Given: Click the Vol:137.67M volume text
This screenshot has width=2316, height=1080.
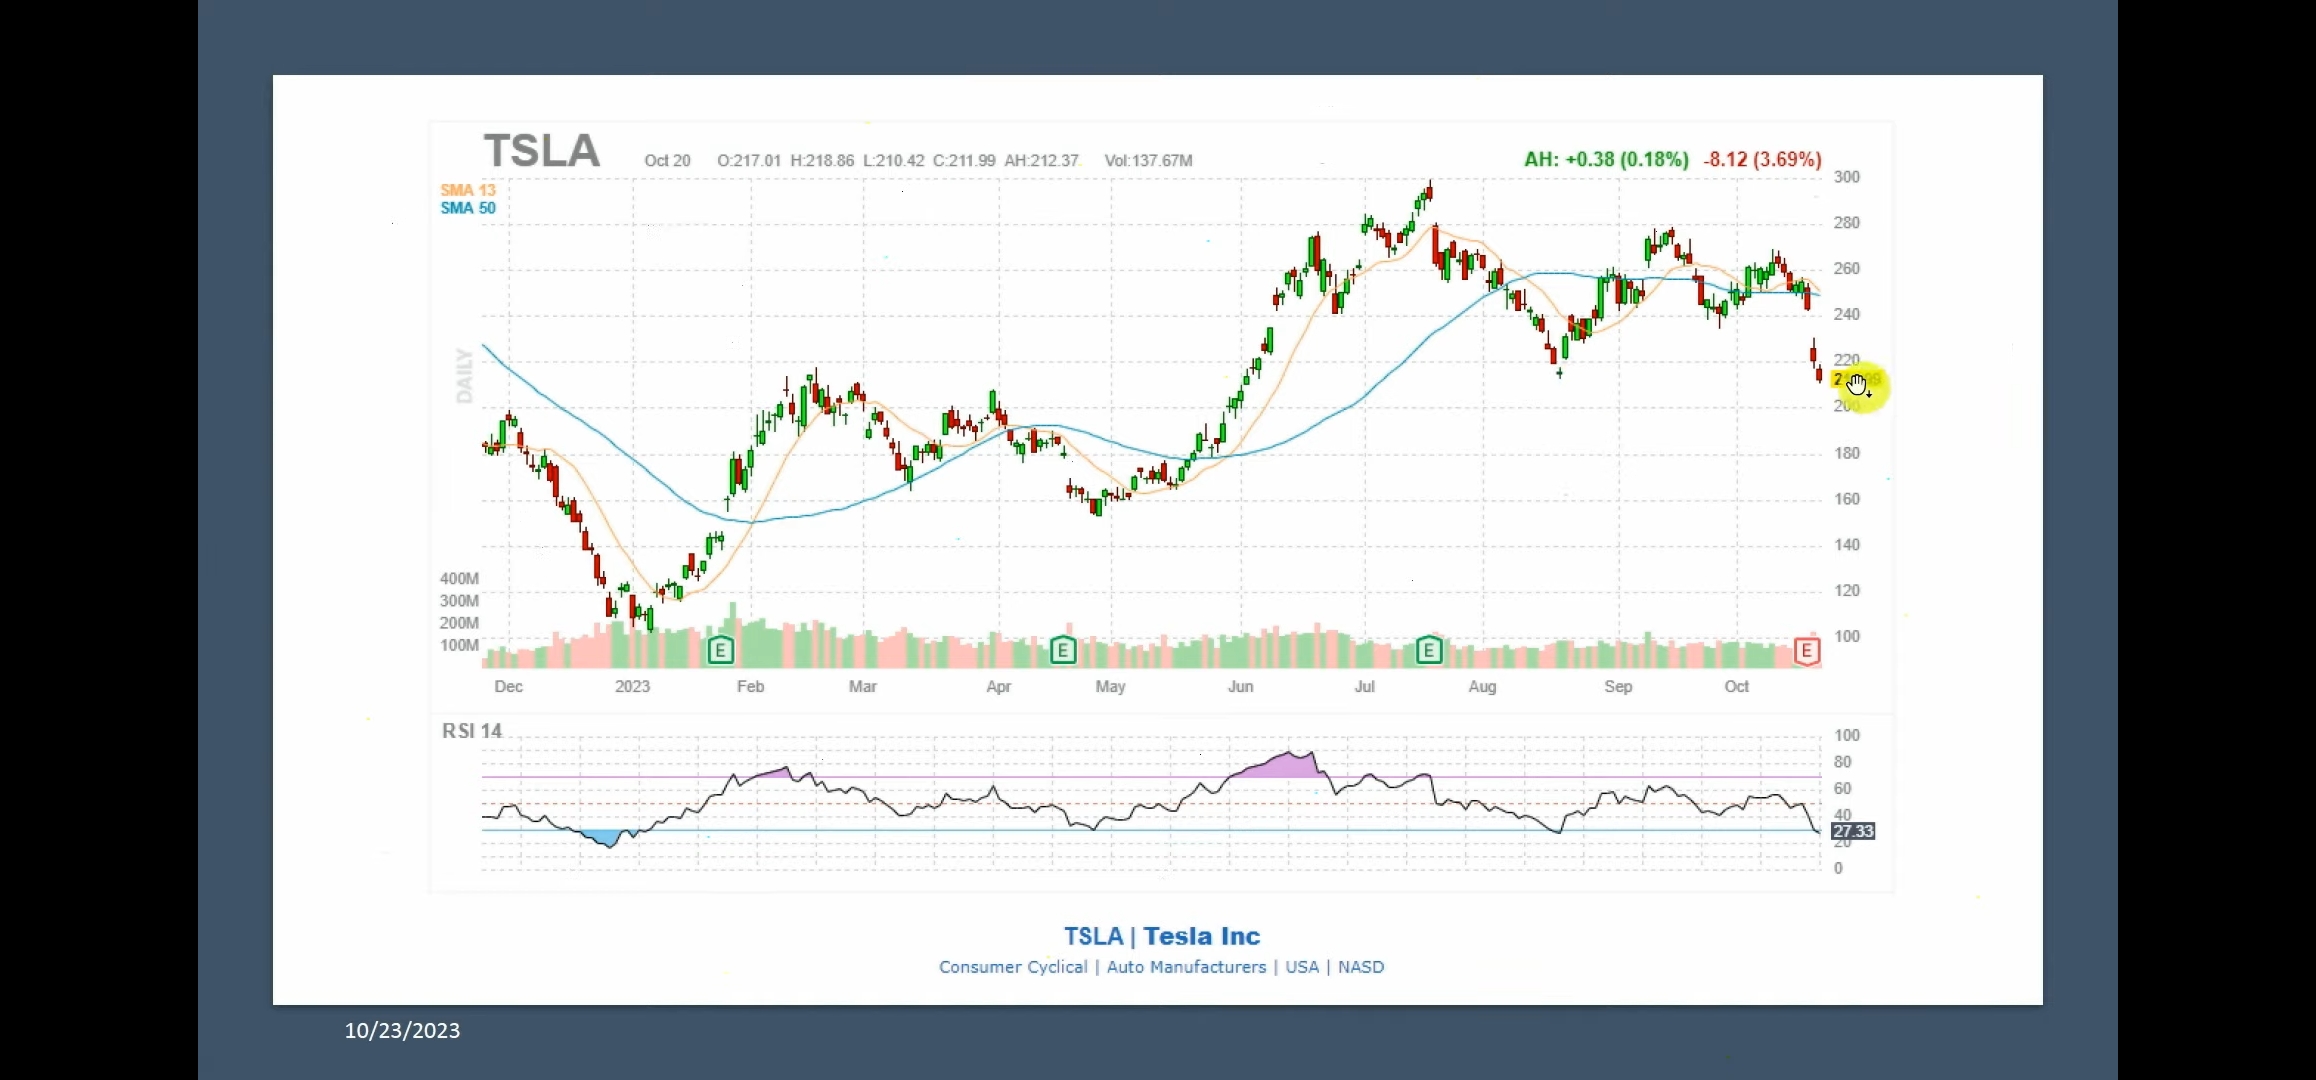Looking at the screenshot, I should click(1148, 160).
